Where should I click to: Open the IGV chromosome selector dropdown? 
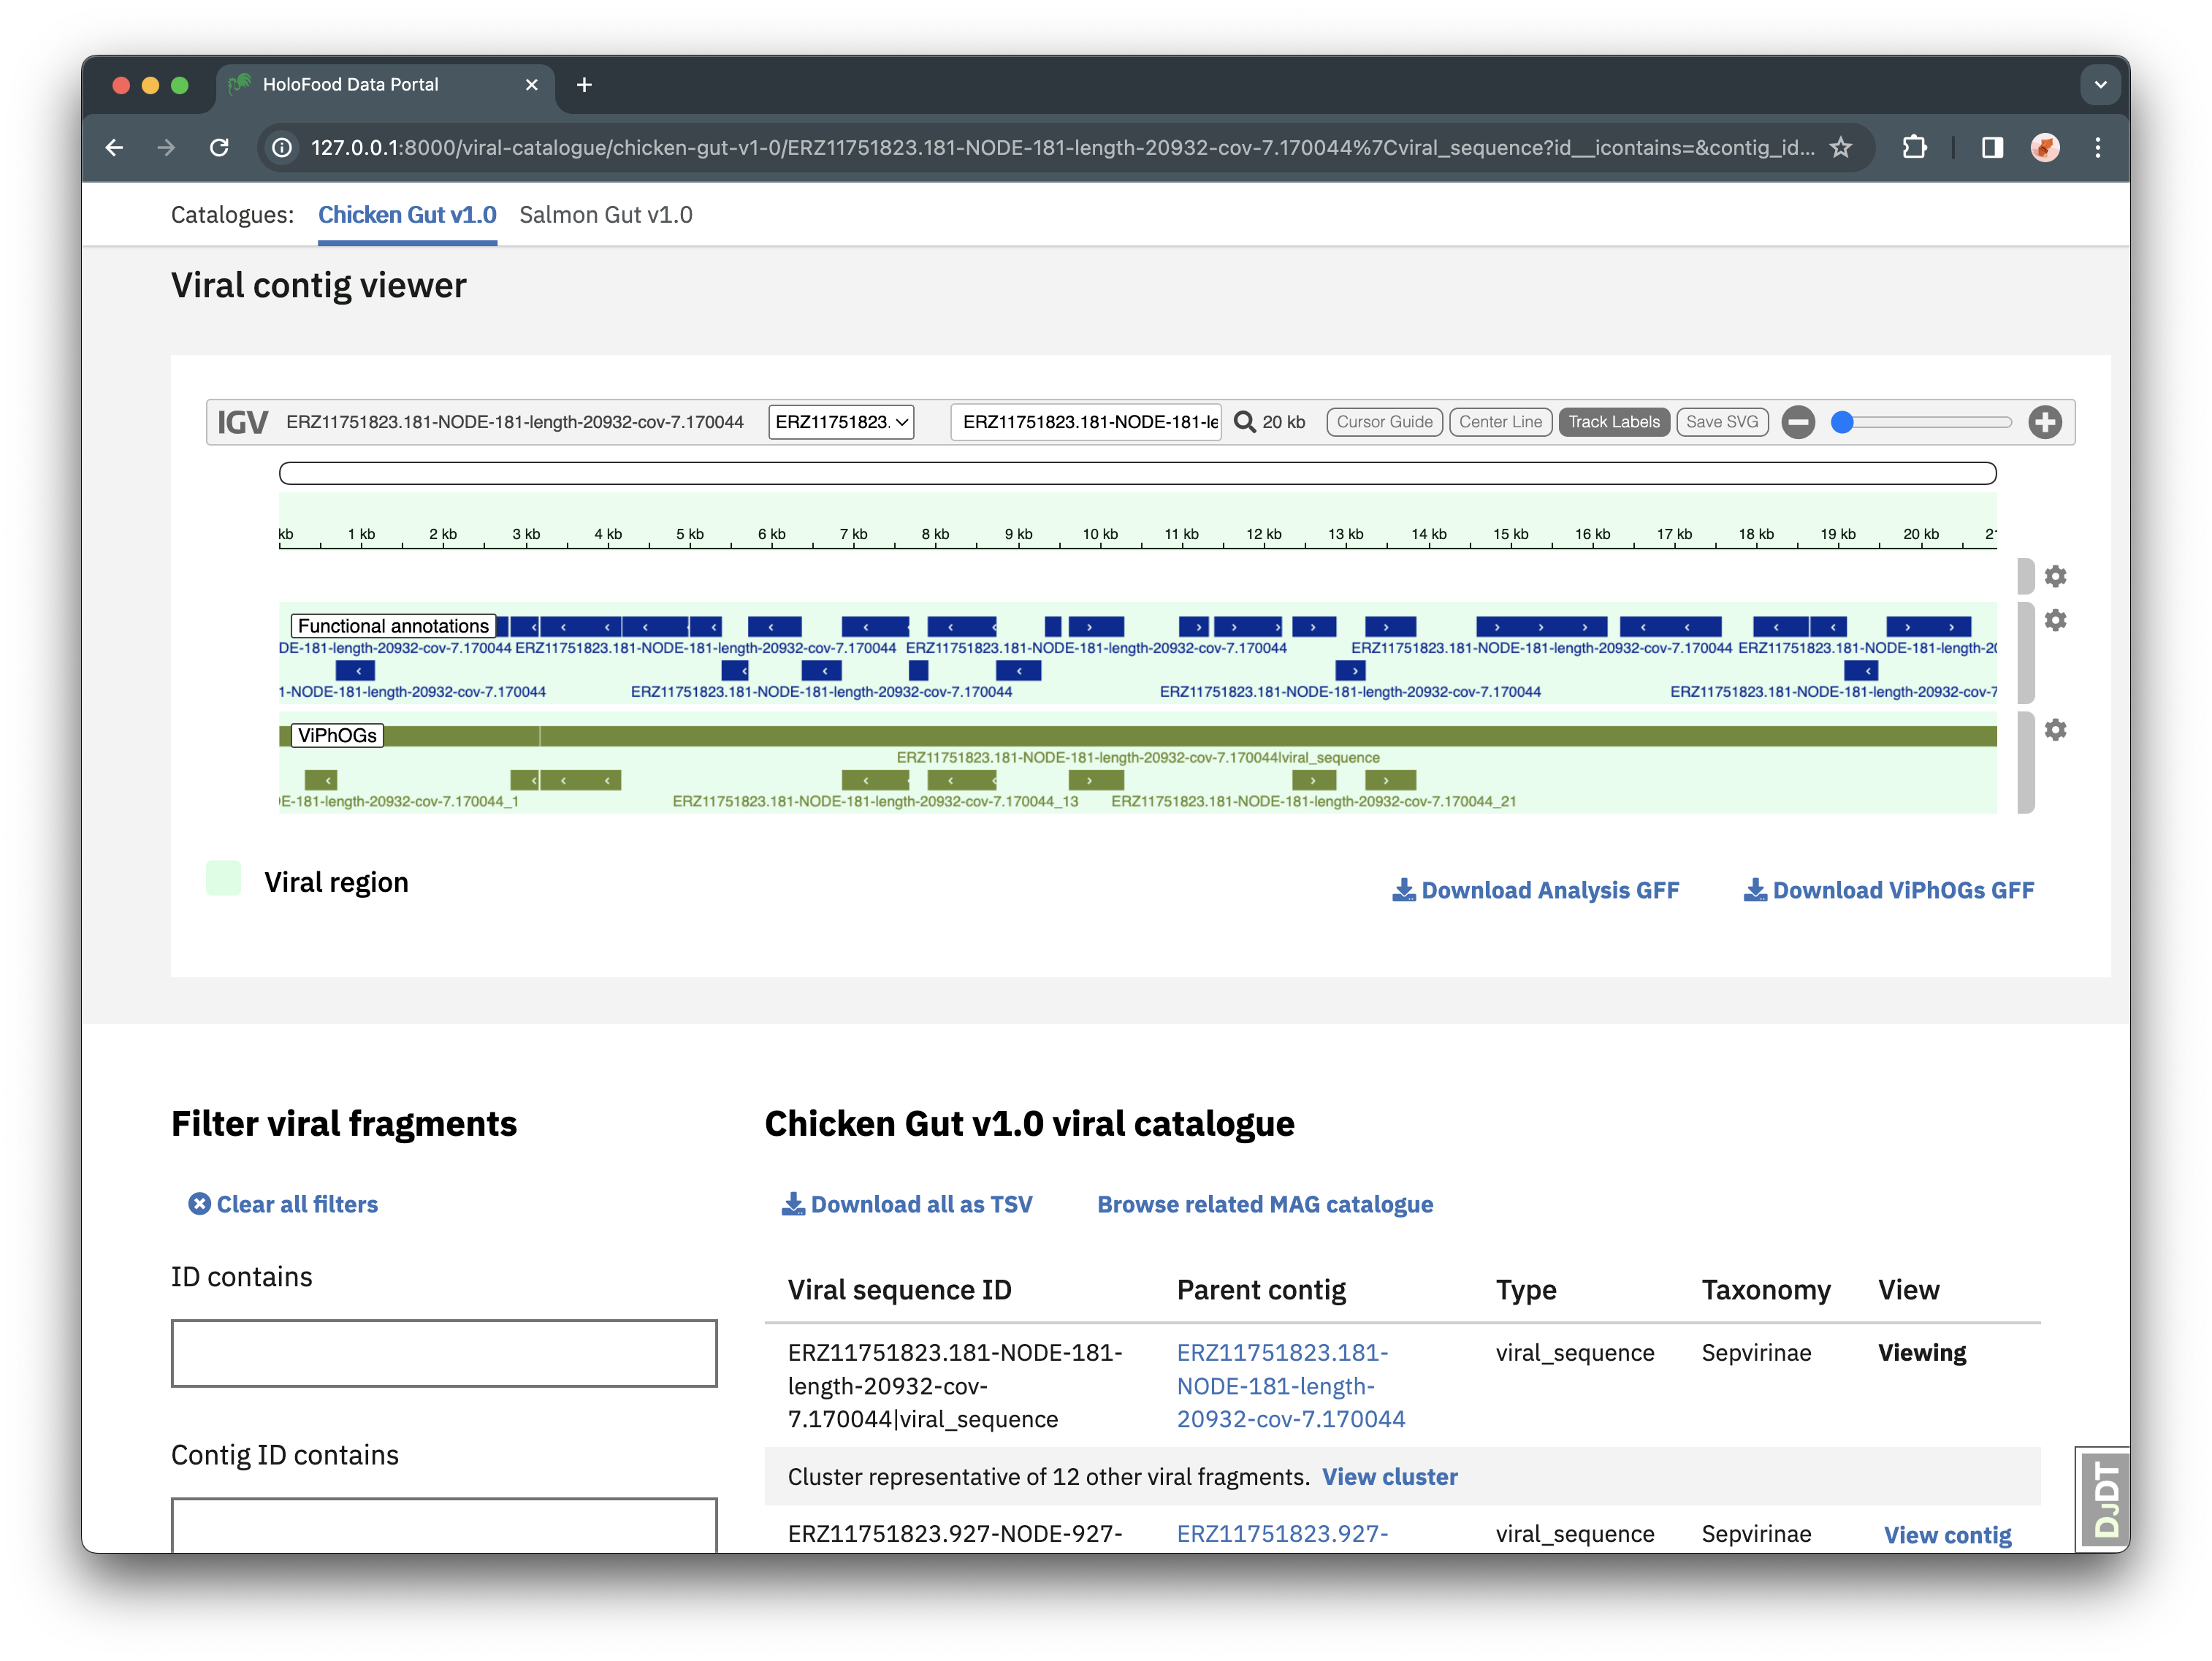pos(841,422)
